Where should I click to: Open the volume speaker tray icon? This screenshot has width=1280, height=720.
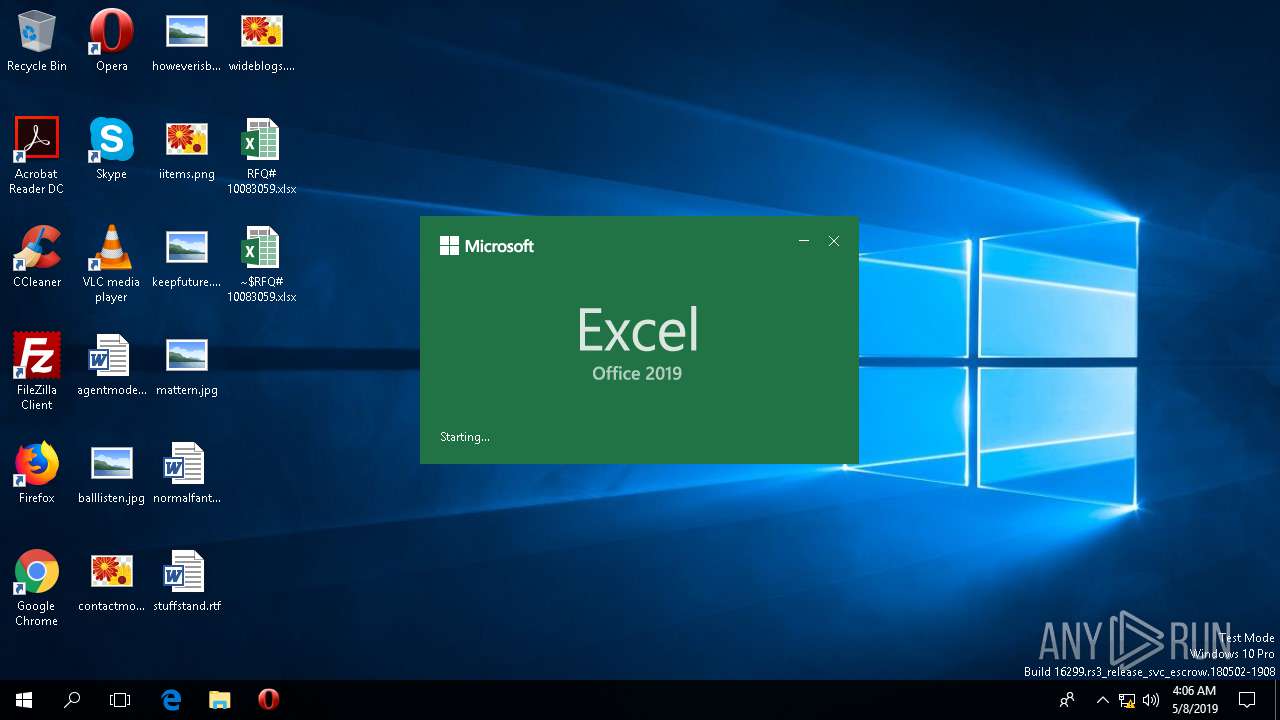(x=1151, y=700)
